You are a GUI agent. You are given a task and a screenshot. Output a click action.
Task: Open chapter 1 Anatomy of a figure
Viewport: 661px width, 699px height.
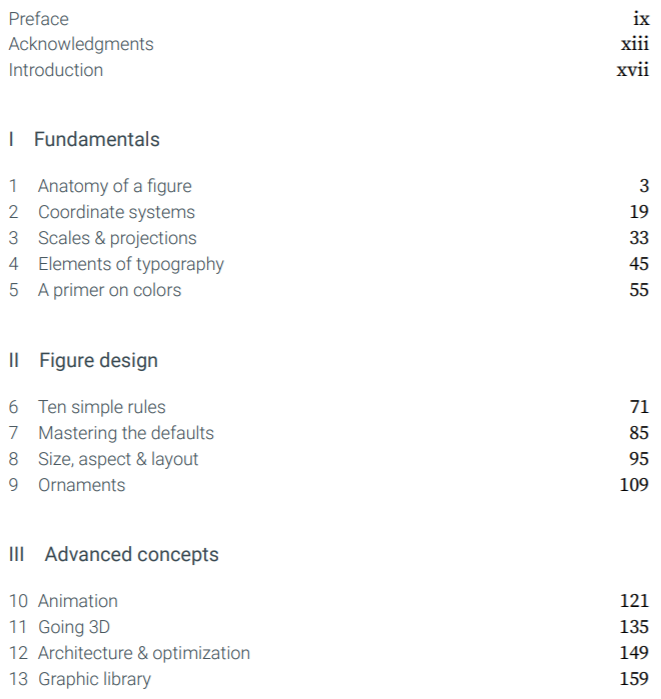click(x=115, y=186)
